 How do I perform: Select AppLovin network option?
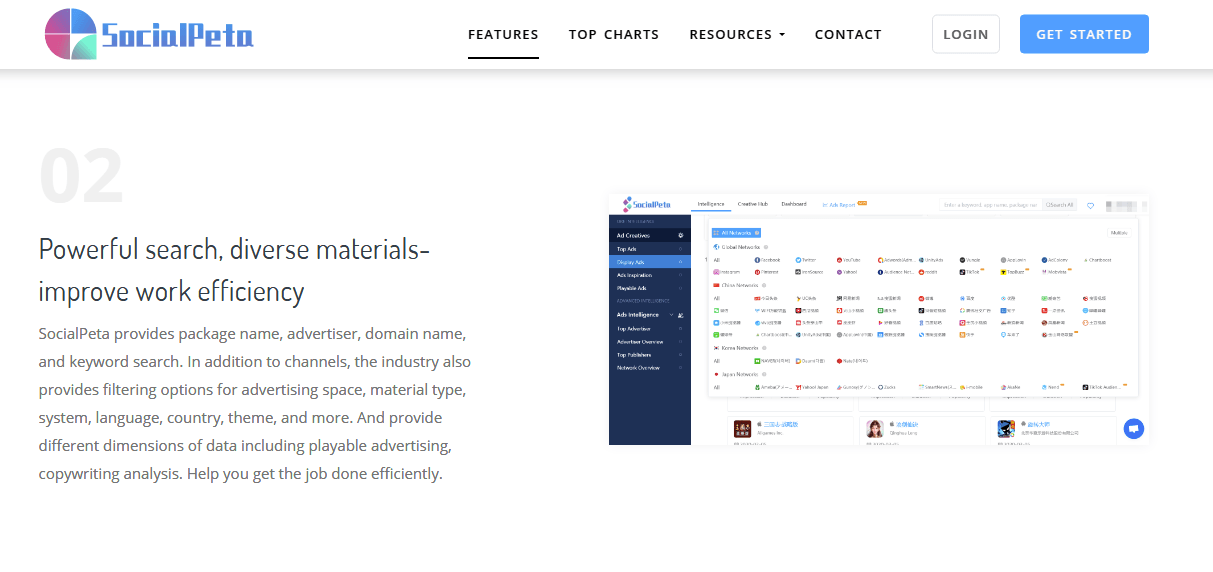[x=1013, y=260]
